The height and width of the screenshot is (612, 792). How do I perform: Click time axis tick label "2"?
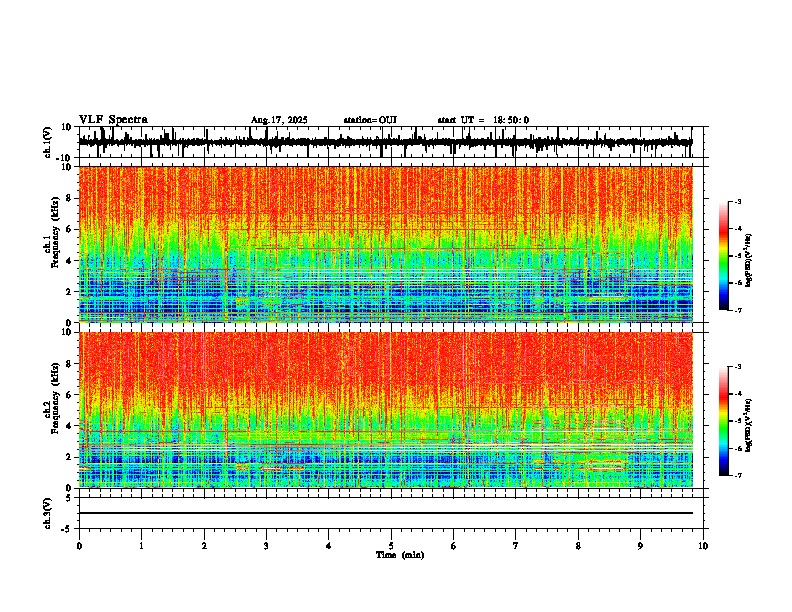point(204,546)
